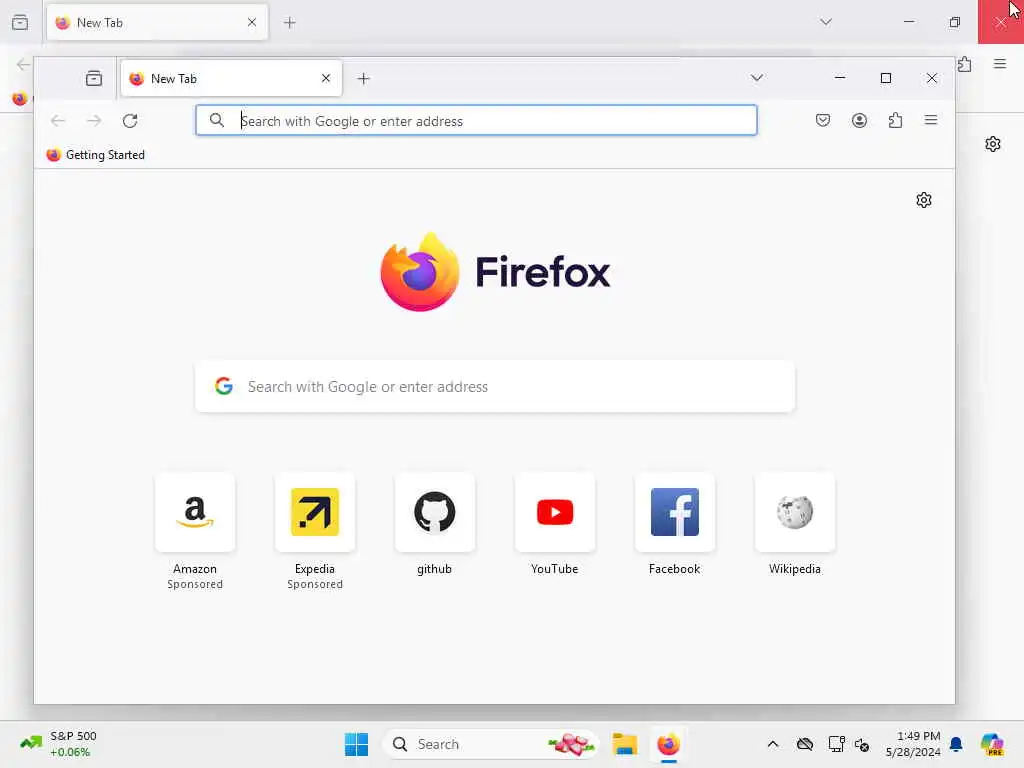Screen dimensions: 1024x768
Task: Open Windows Start menu
Action: coord(357,744)
